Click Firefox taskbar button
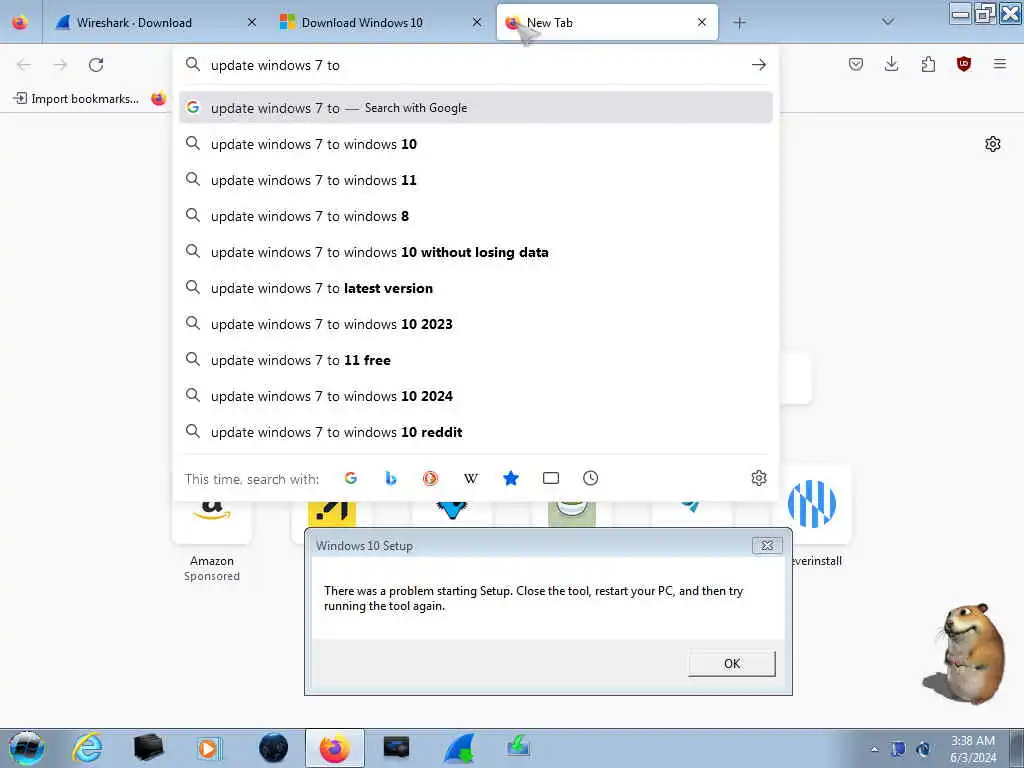The image size is (1024, 768). tap(334, 748)
